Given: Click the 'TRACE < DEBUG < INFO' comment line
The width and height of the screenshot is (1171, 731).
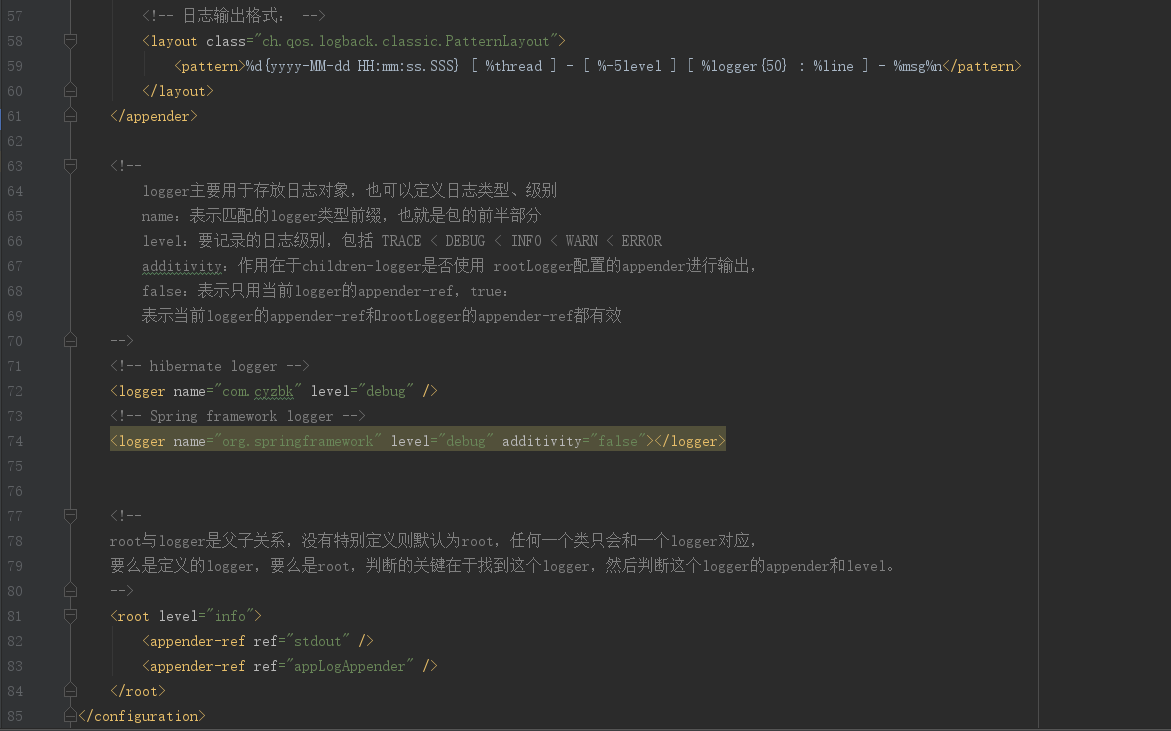Looking at the screenshot, I should click(x=402, y=241).
